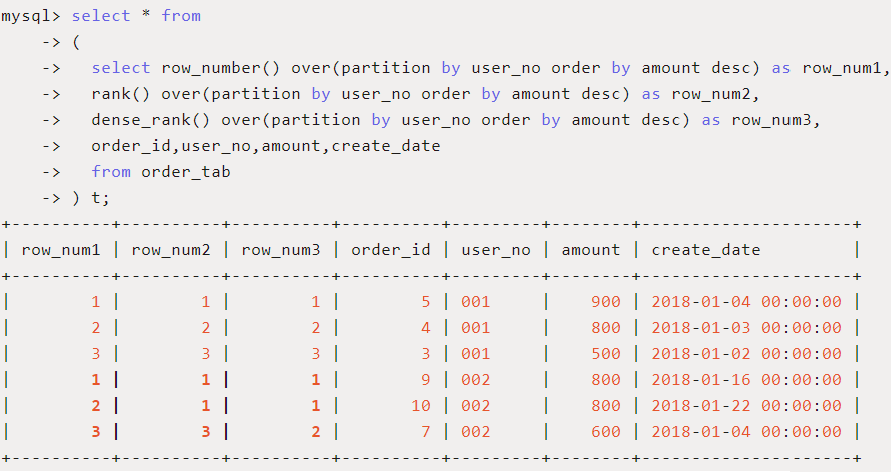The width and height of the screenshot is (892, 473).
Task: Select order_id cell in the 500 amount row
Action: point(426,354)
